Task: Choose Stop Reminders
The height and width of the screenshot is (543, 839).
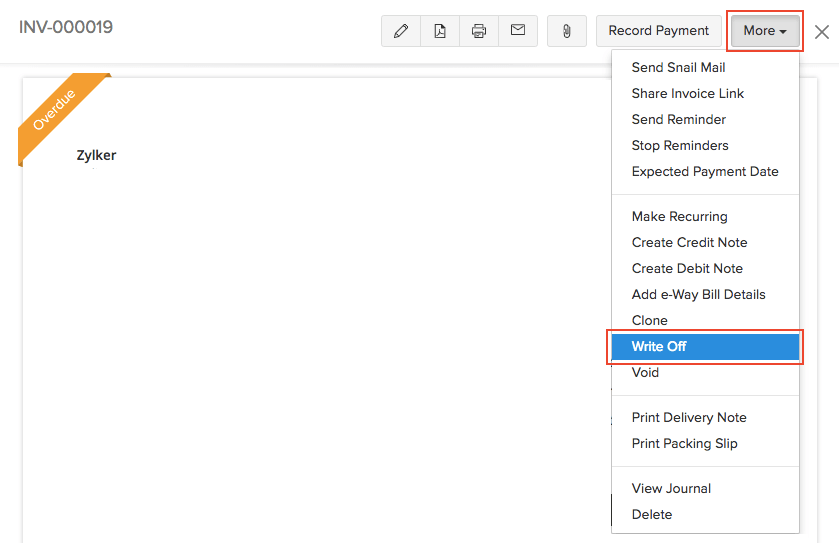Action: 705,146
